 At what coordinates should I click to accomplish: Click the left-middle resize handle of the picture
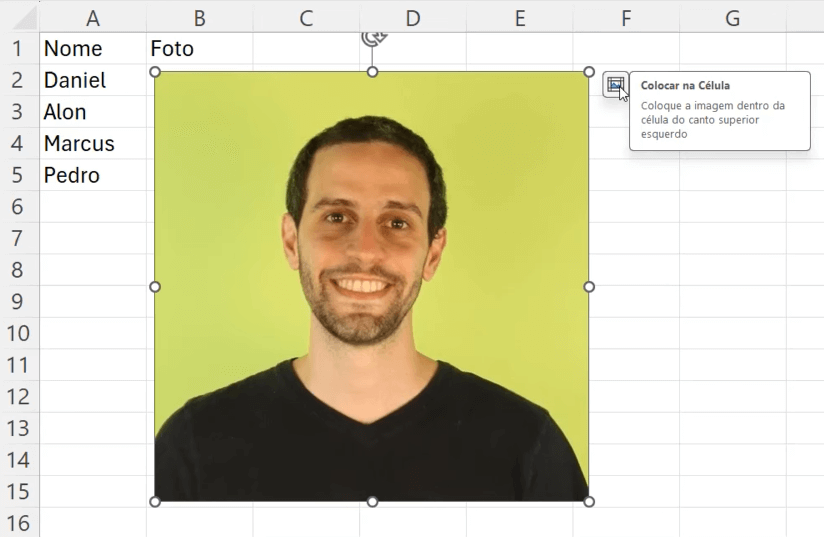coord(155,287)
